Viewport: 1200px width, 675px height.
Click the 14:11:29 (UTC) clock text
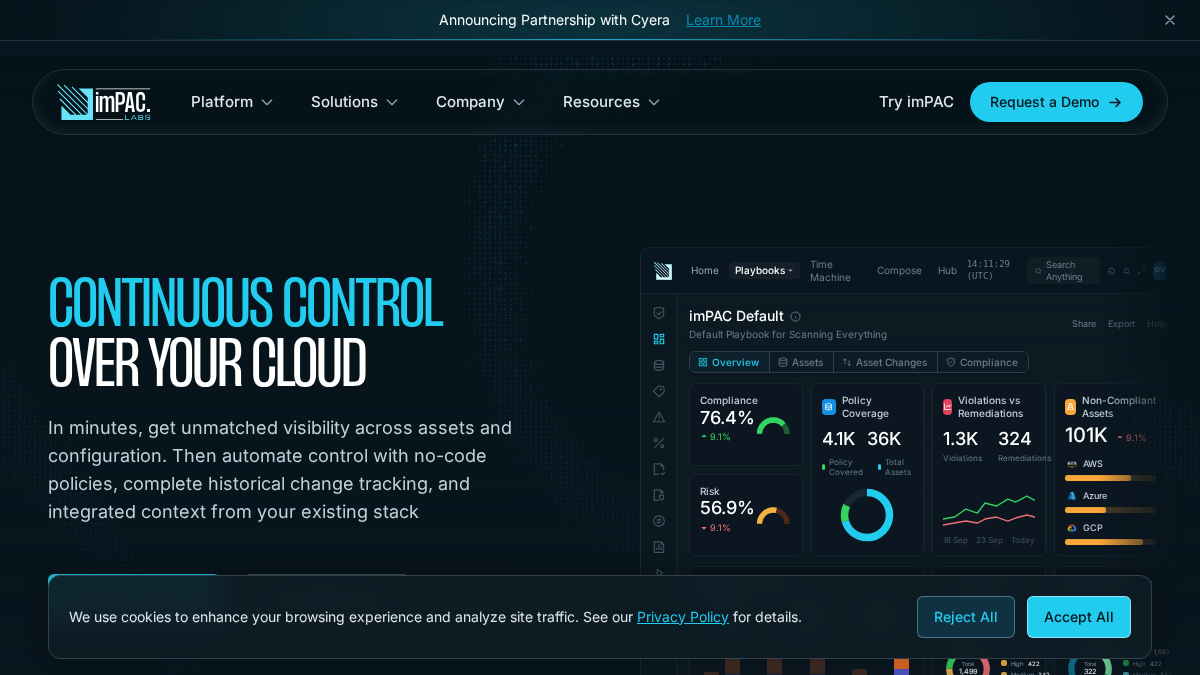click(x=988, y=270)
